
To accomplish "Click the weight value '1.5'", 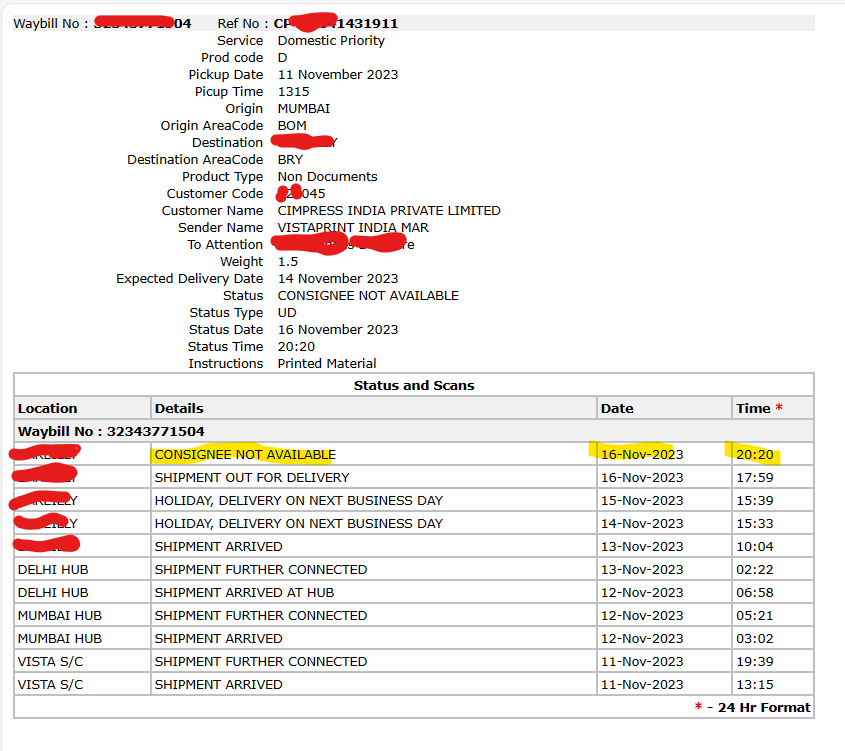I will point(288,262).
